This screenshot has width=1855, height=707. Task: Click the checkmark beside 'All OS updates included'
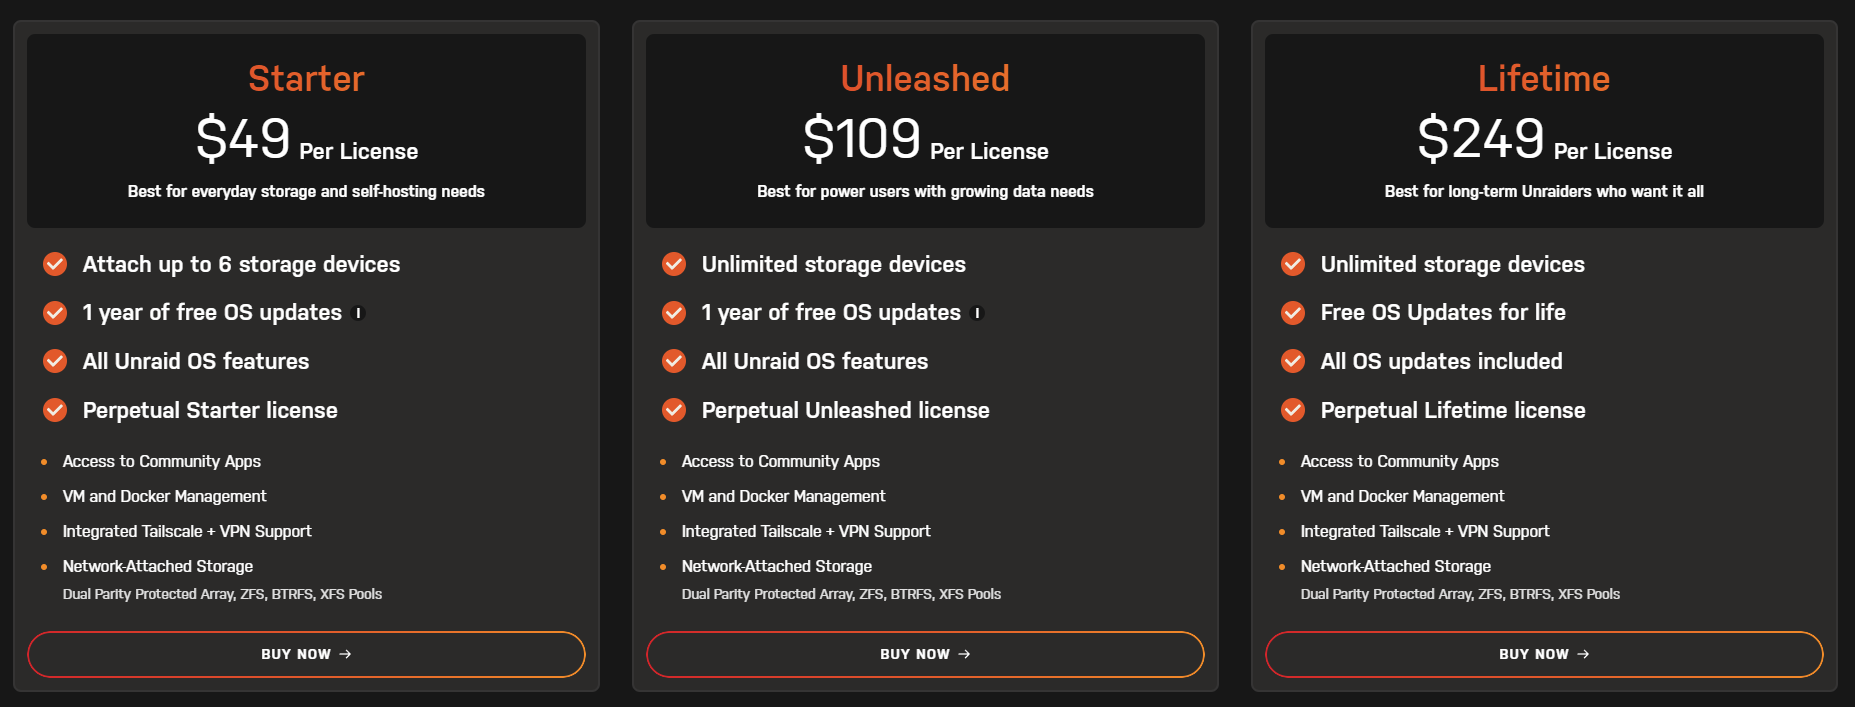(x=1292, y=361)
